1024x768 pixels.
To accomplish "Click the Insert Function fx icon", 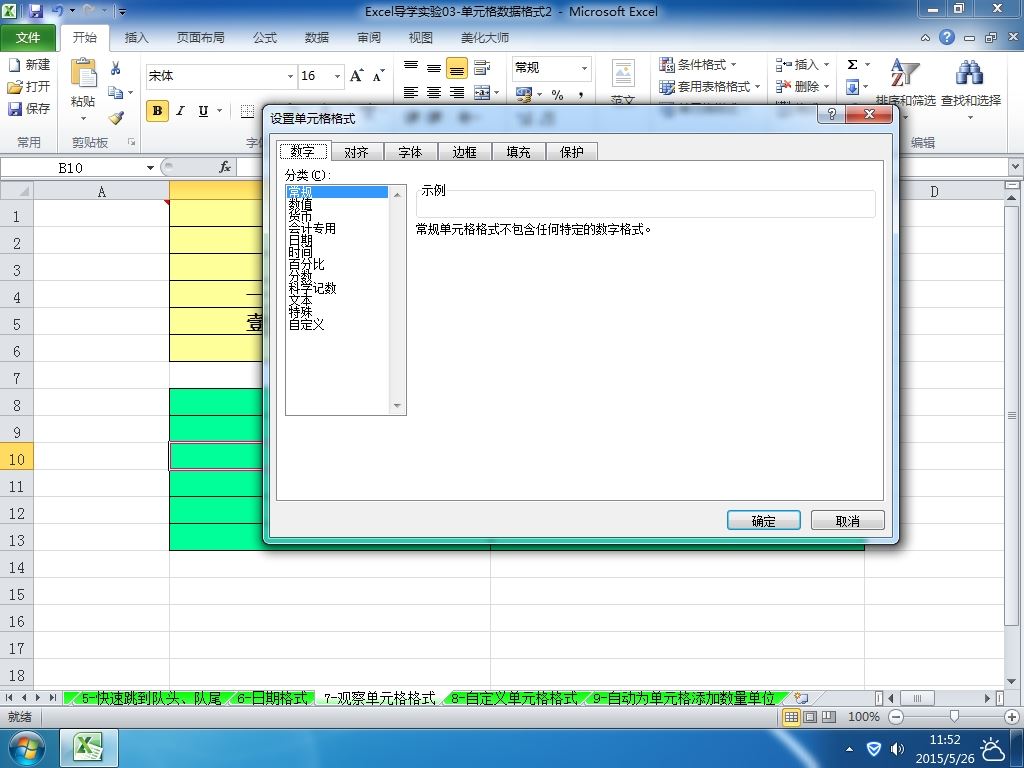I will pos(225,168).
